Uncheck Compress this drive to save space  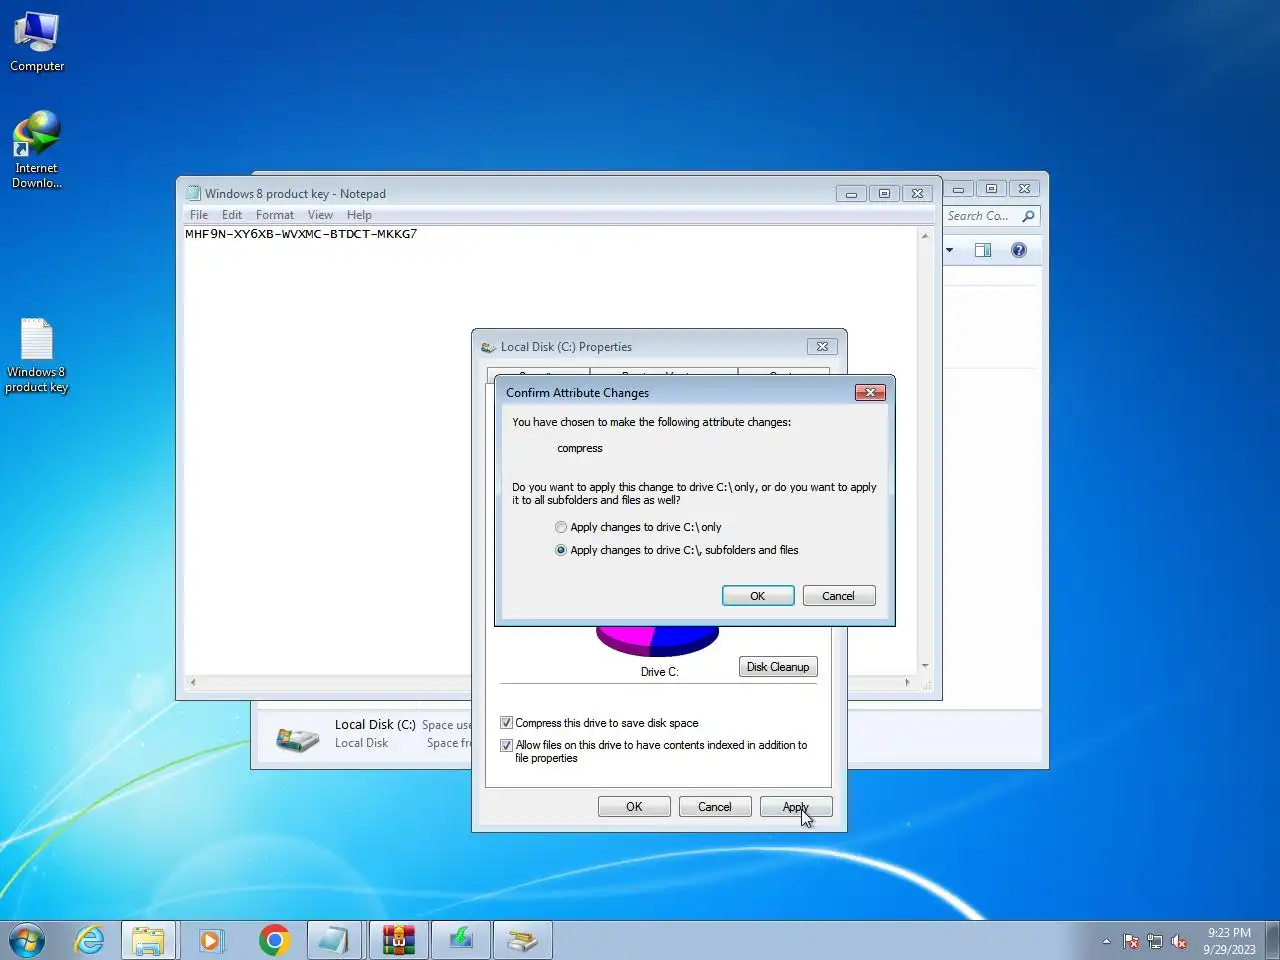click(x=506, y=723)
